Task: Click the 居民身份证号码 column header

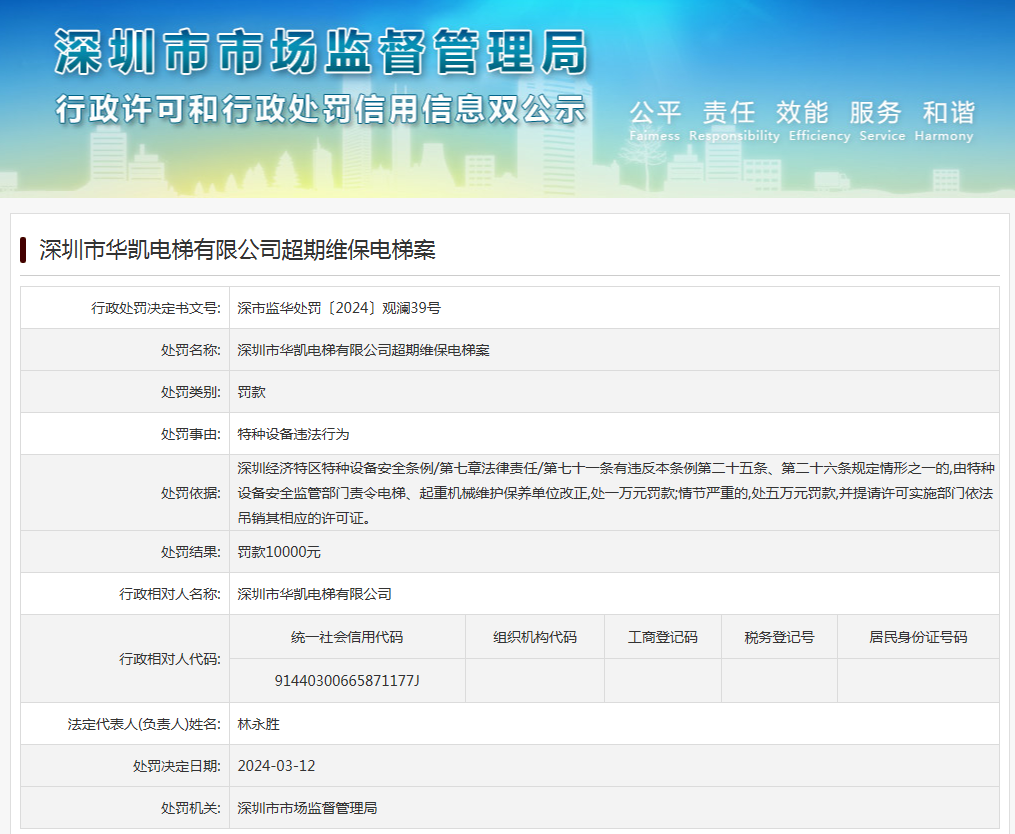Action: coord(917,637)
